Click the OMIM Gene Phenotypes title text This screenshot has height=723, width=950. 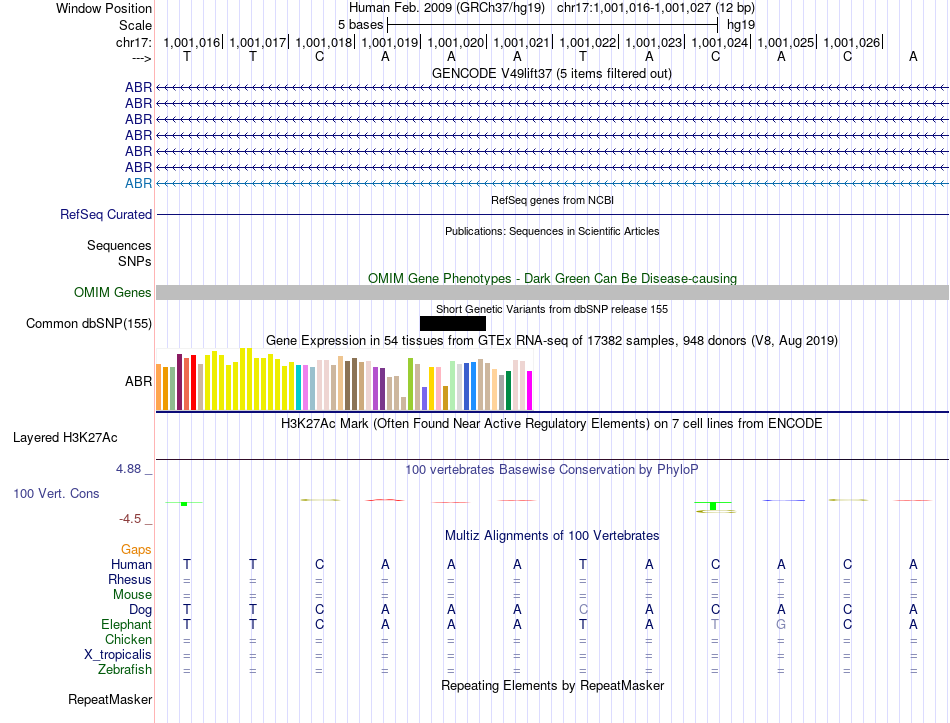pos(552,278)
